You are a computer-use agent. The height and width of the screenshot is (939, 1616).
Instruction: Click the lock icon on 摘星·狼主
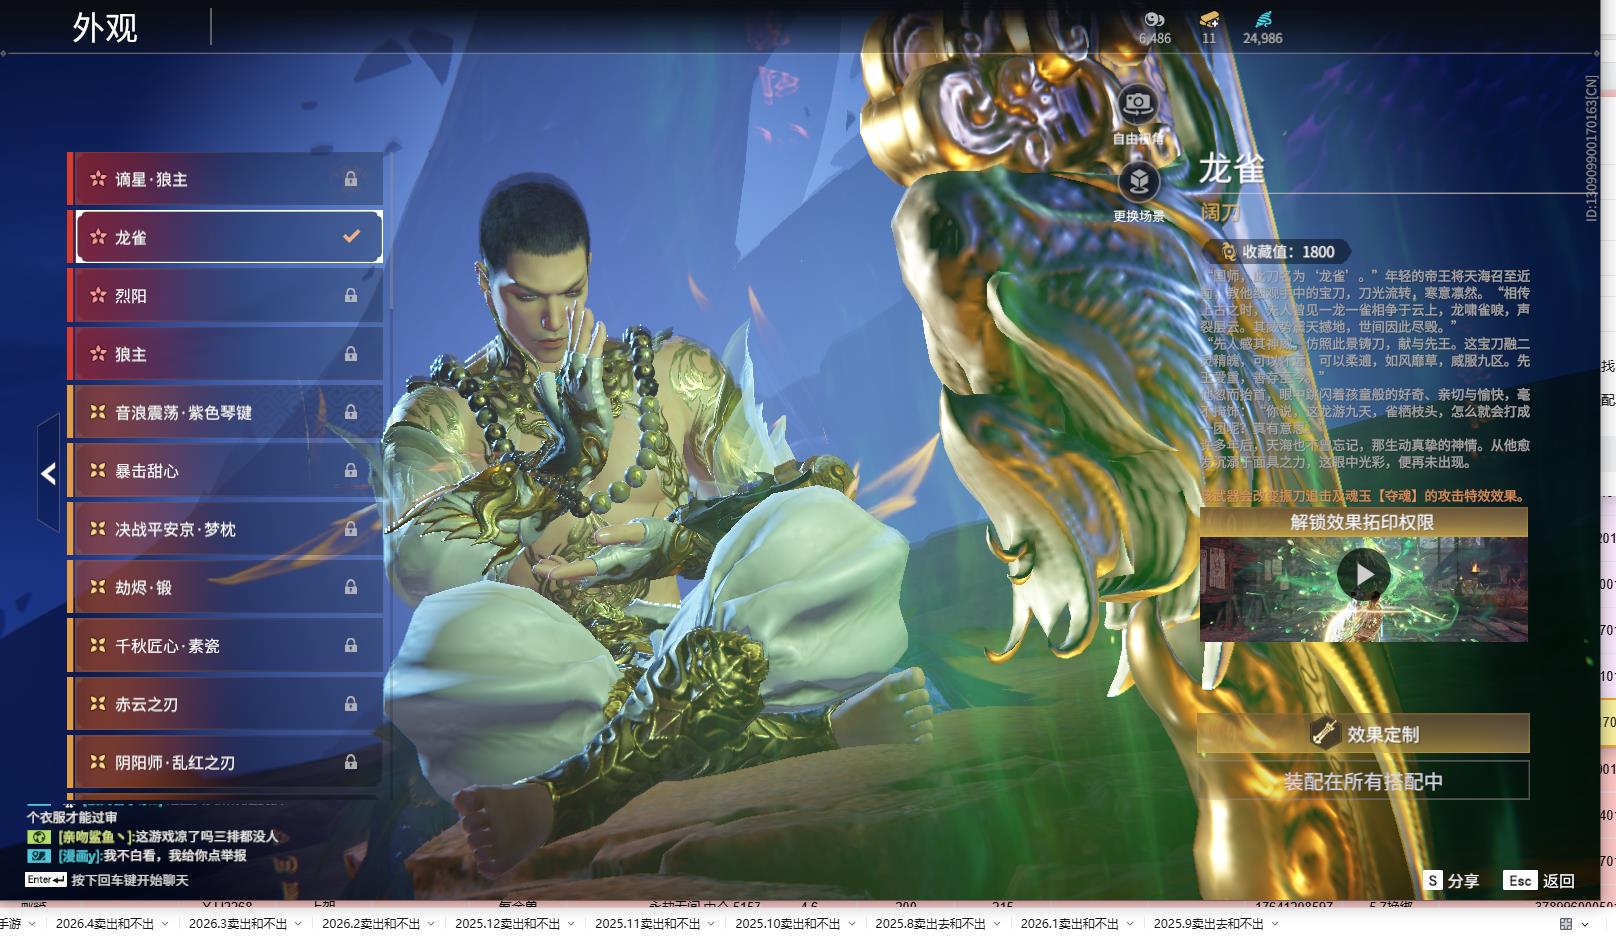coord(351,179)
